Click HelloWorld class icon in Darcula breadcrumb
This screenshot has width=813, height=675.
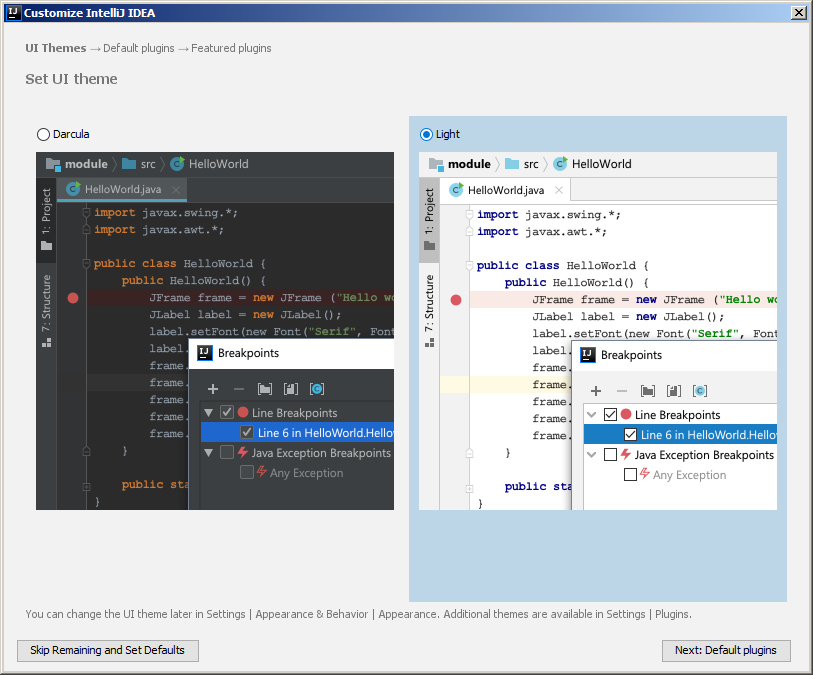click(177, 164)
